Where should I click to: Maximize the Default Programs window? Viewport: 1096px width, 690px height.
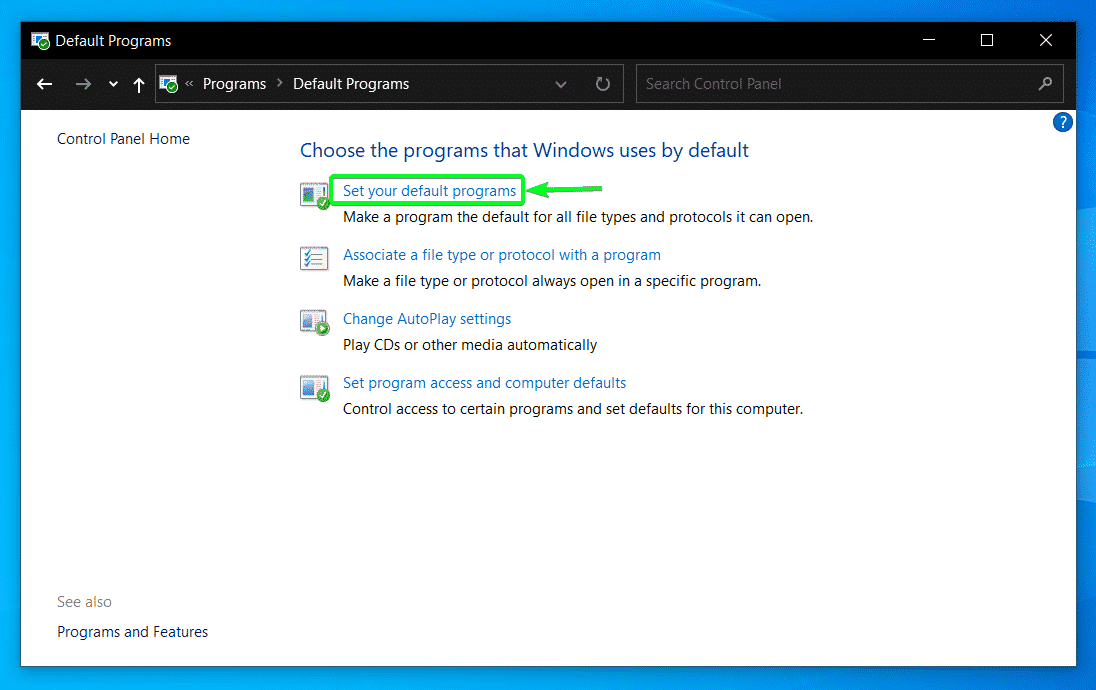point(987,40)
